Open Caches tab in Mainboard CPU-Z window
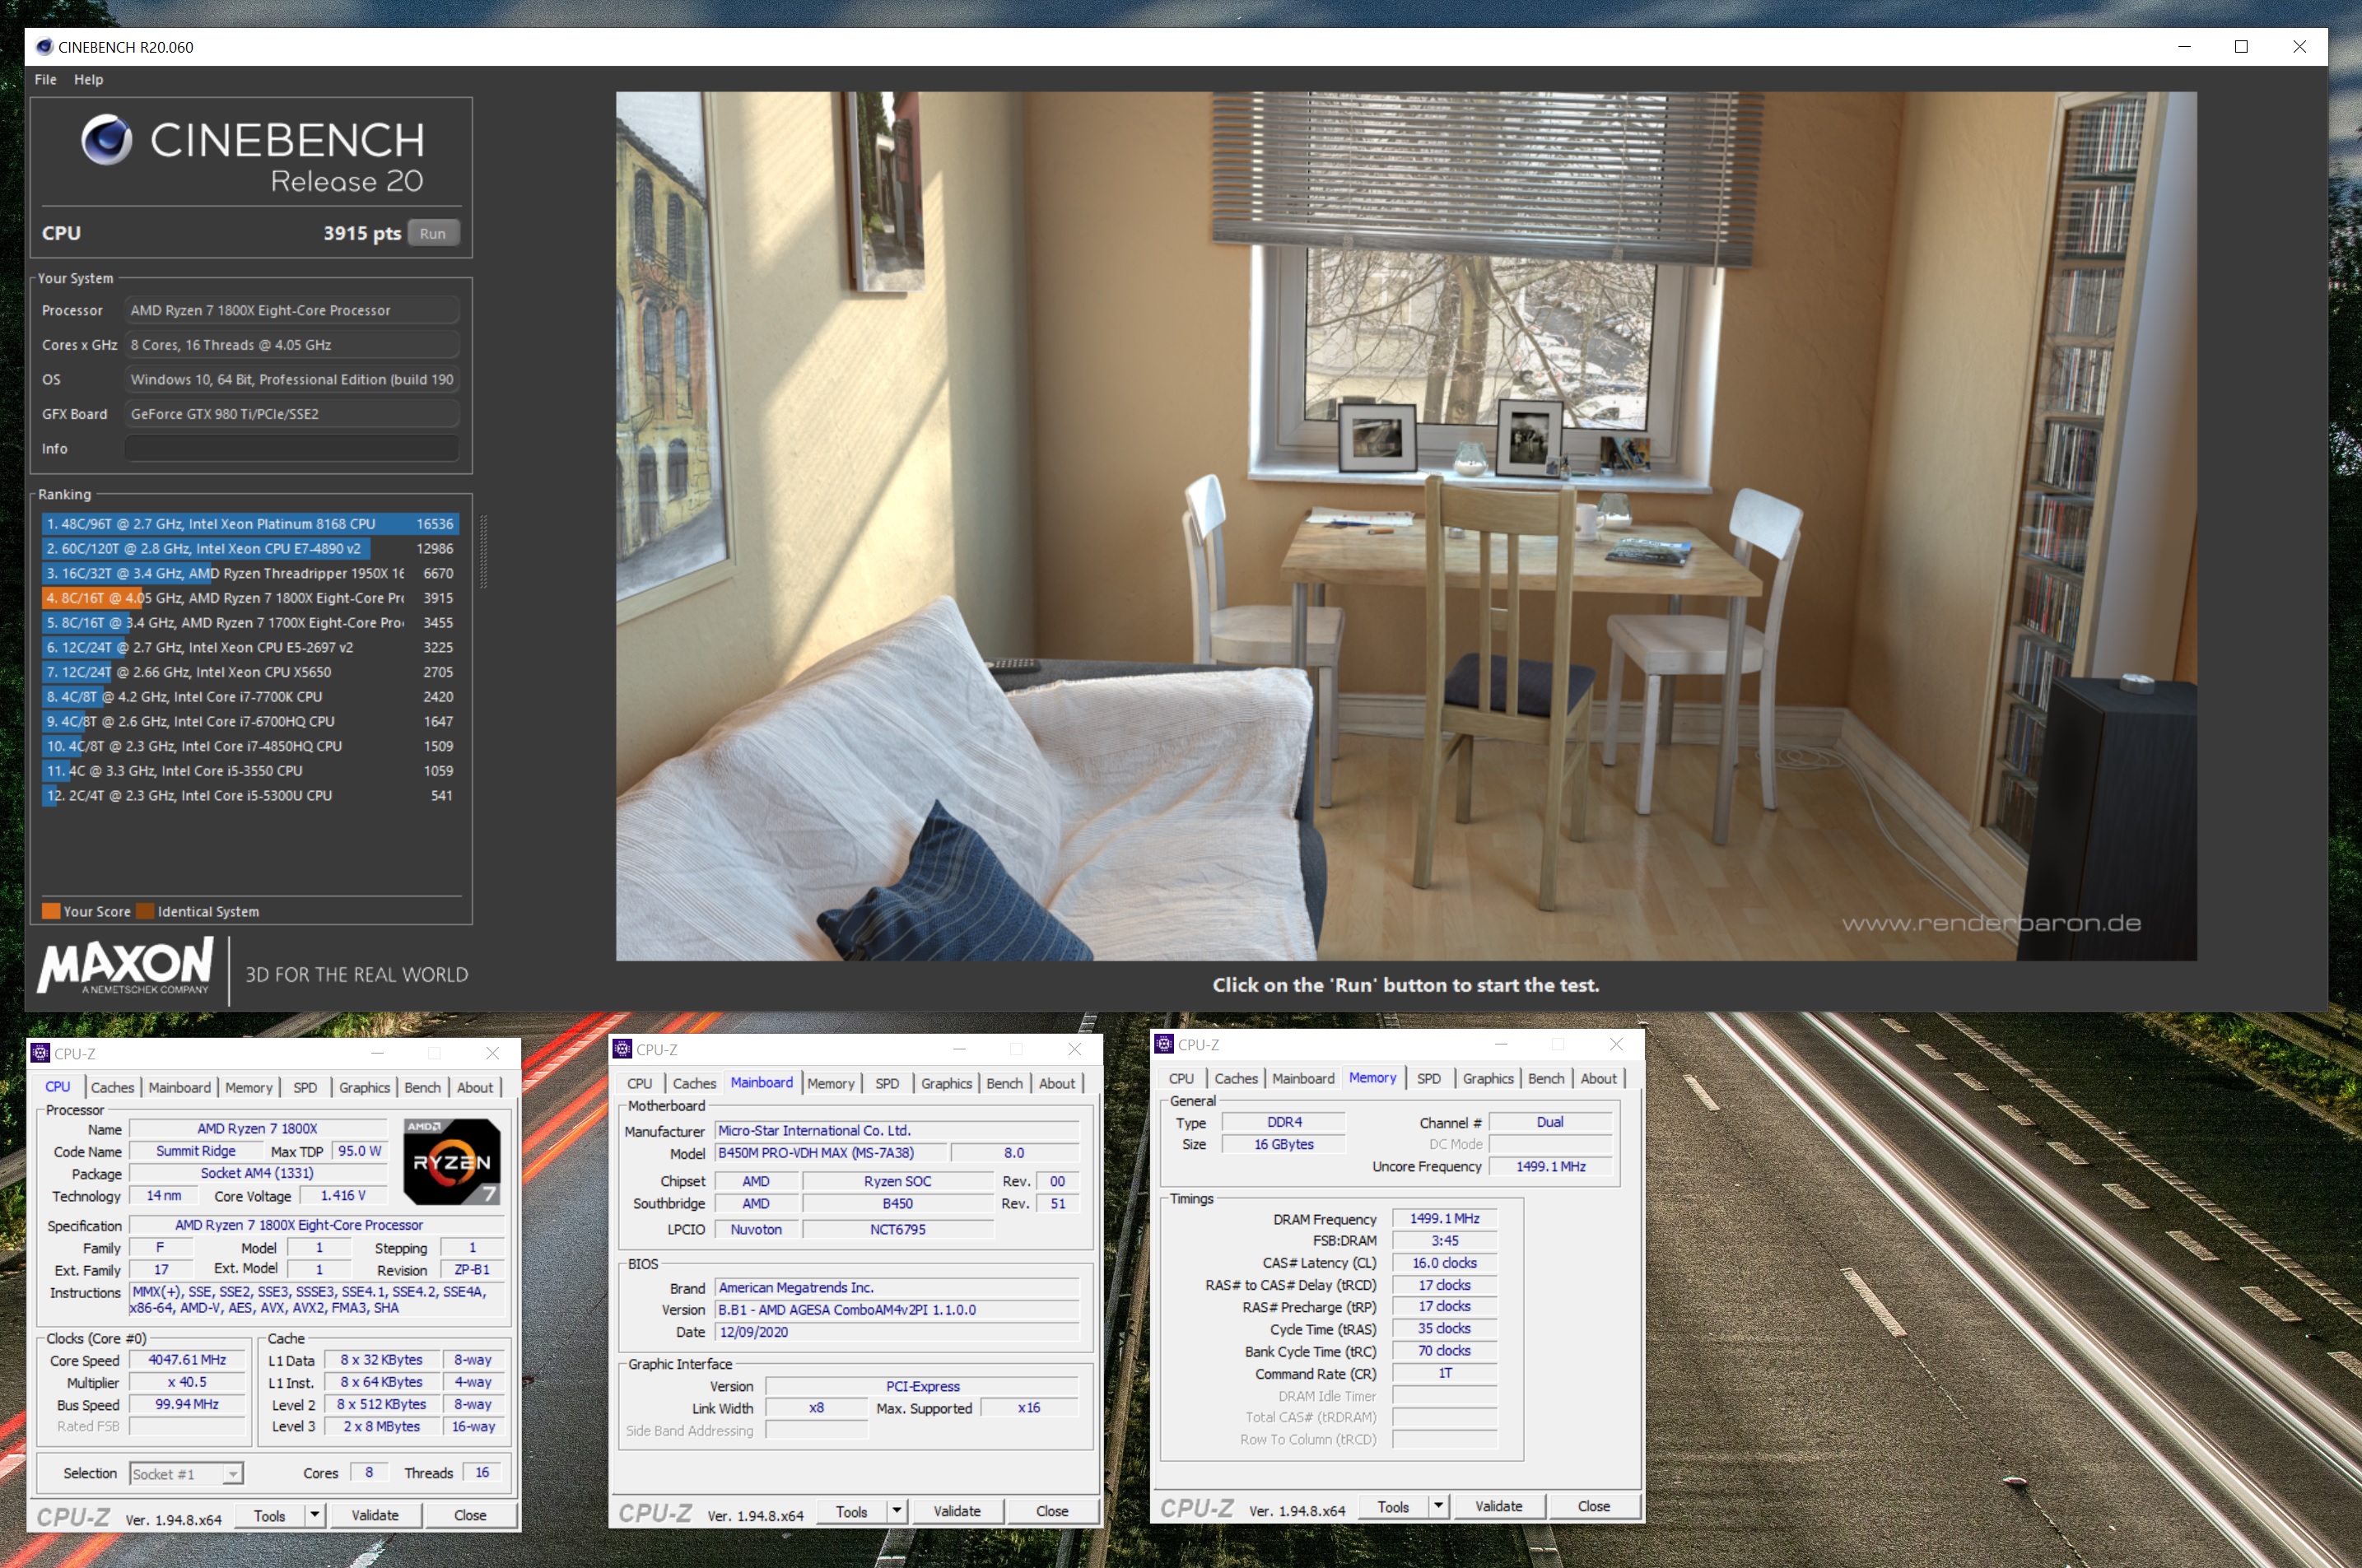Viewport: 2362px width, 1568px height. 694,1083
